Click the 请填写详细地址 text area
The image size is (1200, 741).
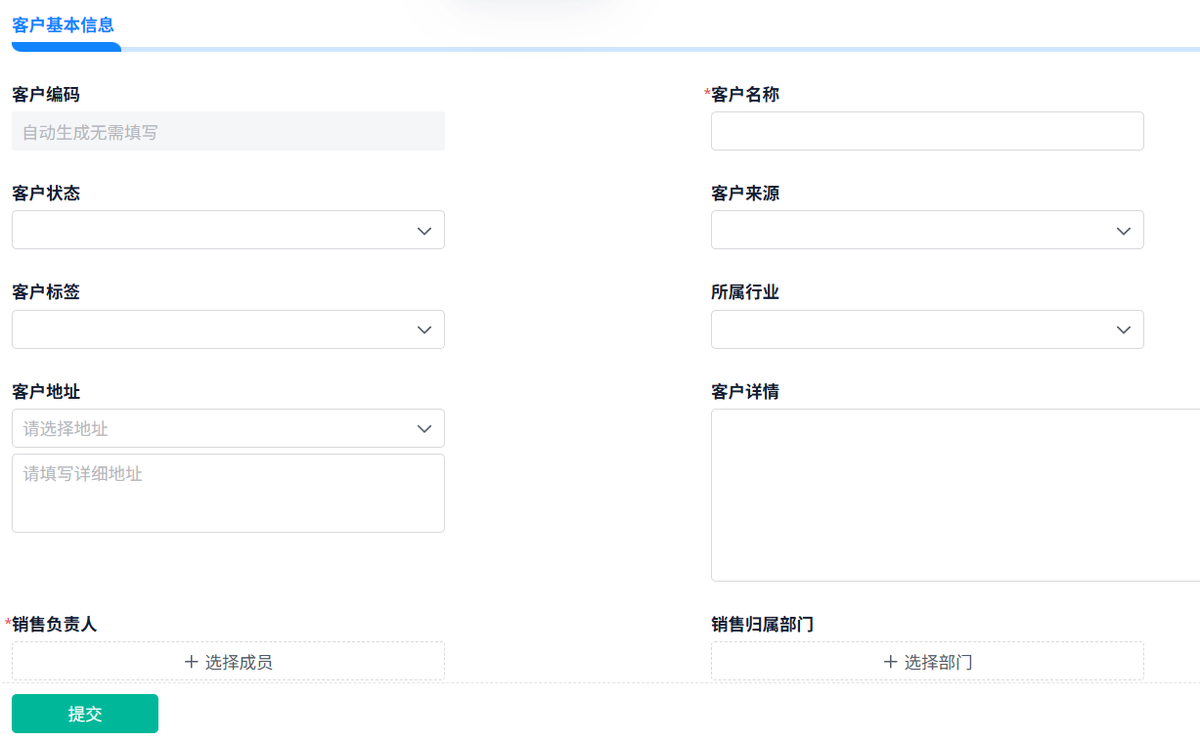(x=228, y=493)
